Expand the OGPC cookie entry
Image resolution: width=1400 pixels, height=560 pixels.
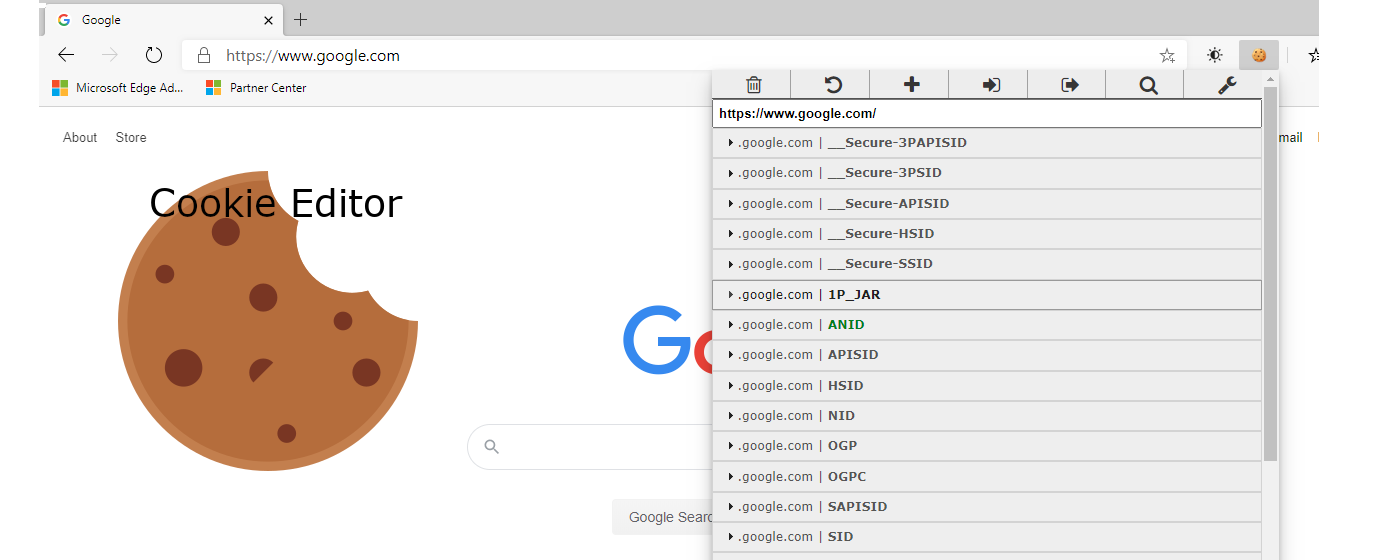click(x=987, y=477)
